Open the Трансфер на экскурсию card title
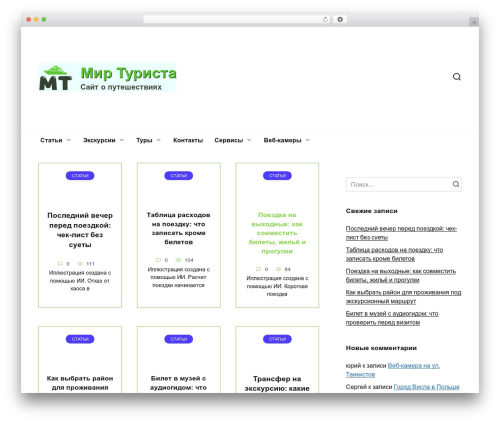This screenshot has height=423, width=500. click(x=277, y=384)
